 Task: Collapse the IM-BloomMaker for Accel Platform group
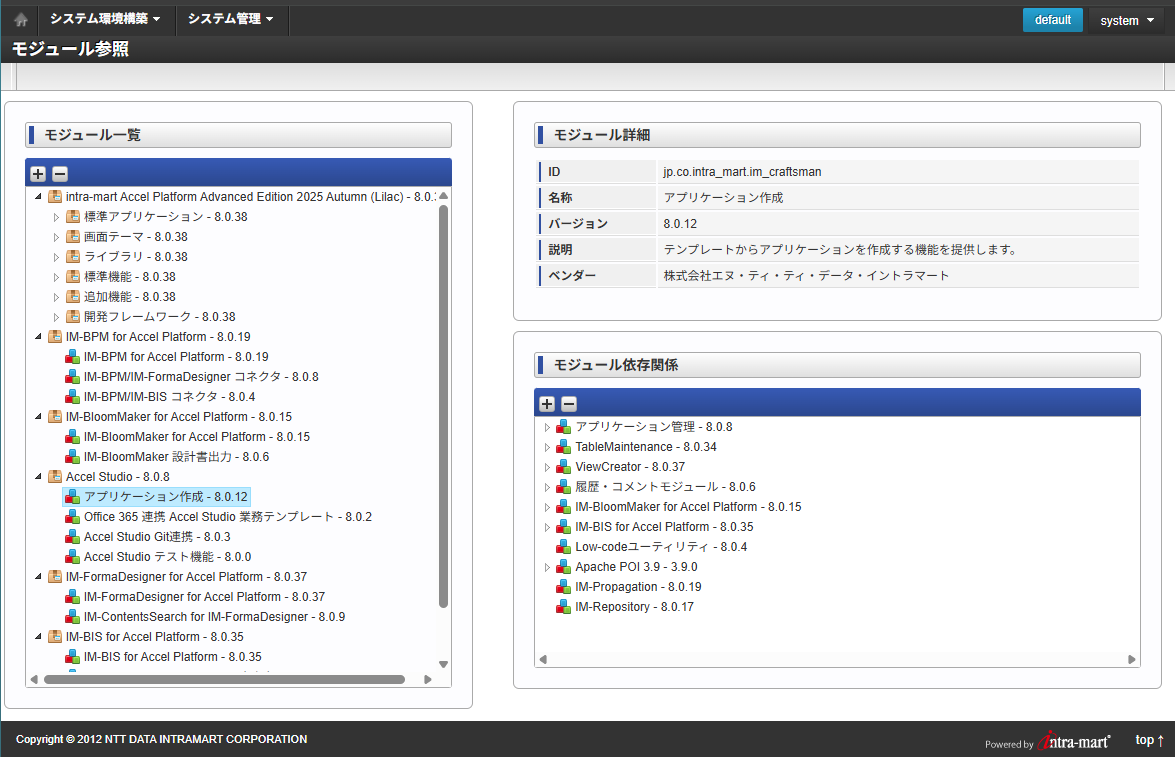(x=39, y=417)
